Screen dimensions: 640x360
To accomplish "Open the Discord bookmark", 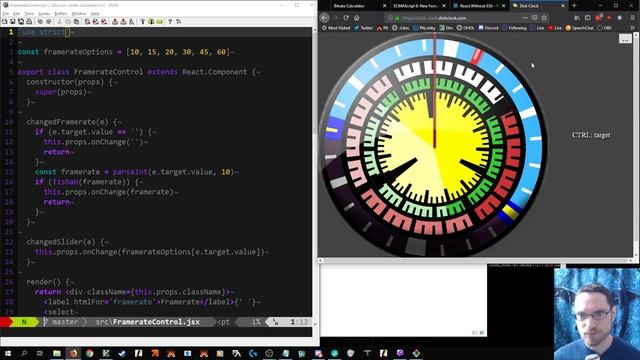I will (x=488, y=28).
